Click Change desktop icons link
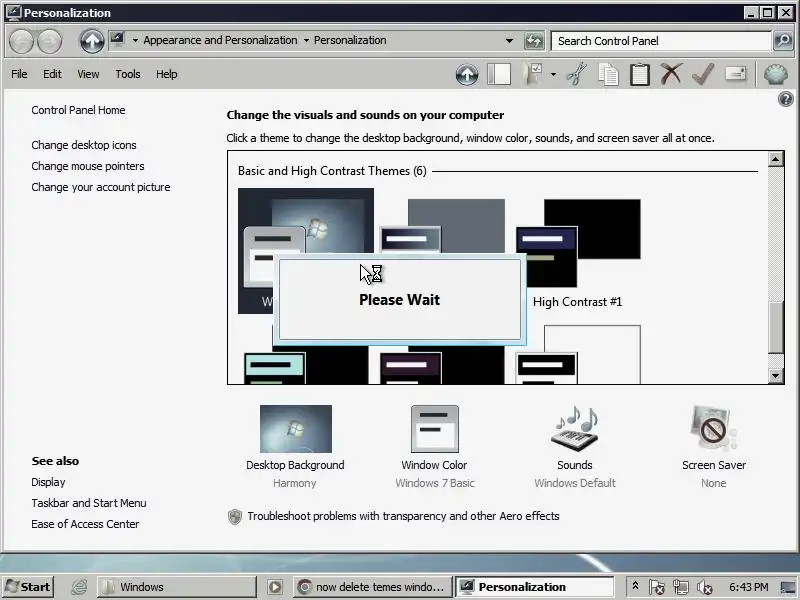This screenshot has height=600, width=800. [x=84, y=145]
